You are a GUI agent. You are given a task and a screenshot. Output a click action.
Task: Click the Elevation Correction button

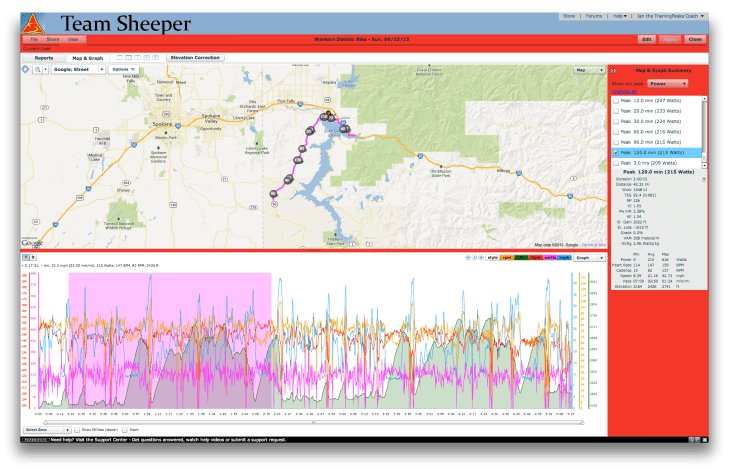click(x=194, y=58)
